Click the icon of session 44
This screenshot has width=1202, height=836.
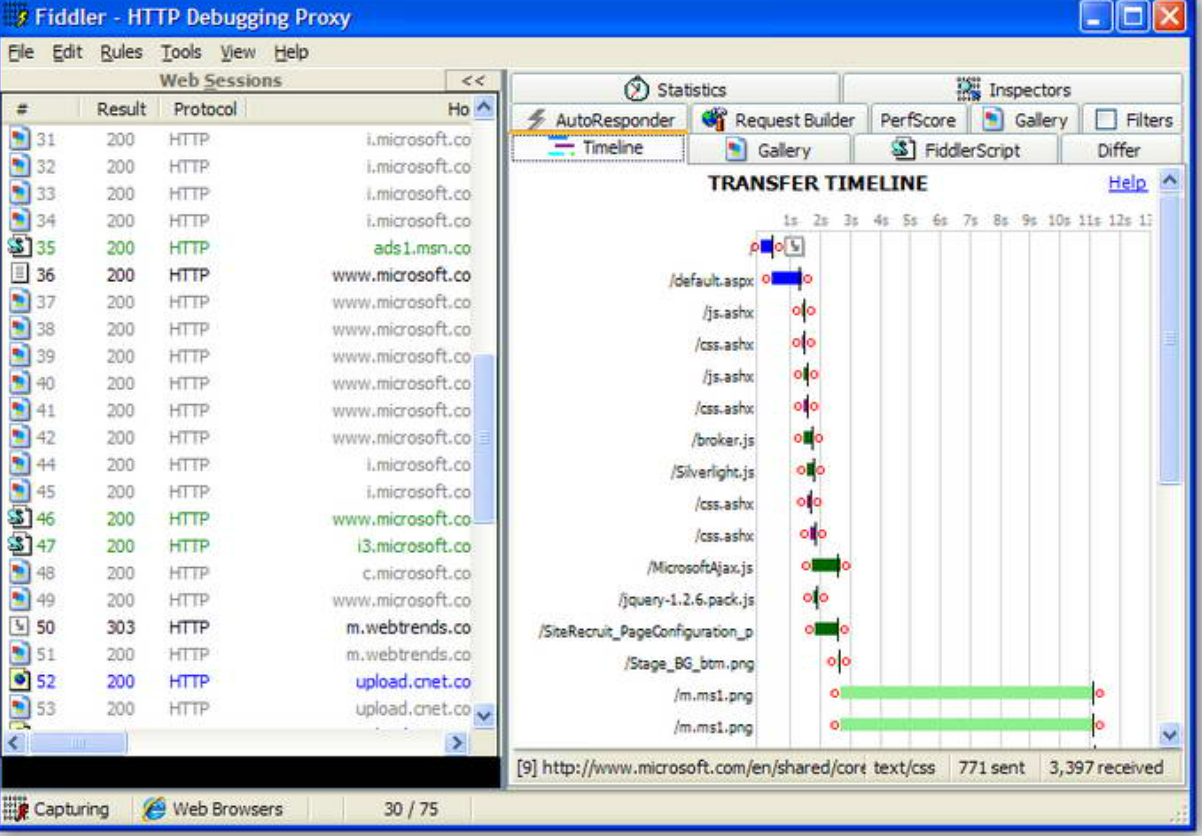19,464
